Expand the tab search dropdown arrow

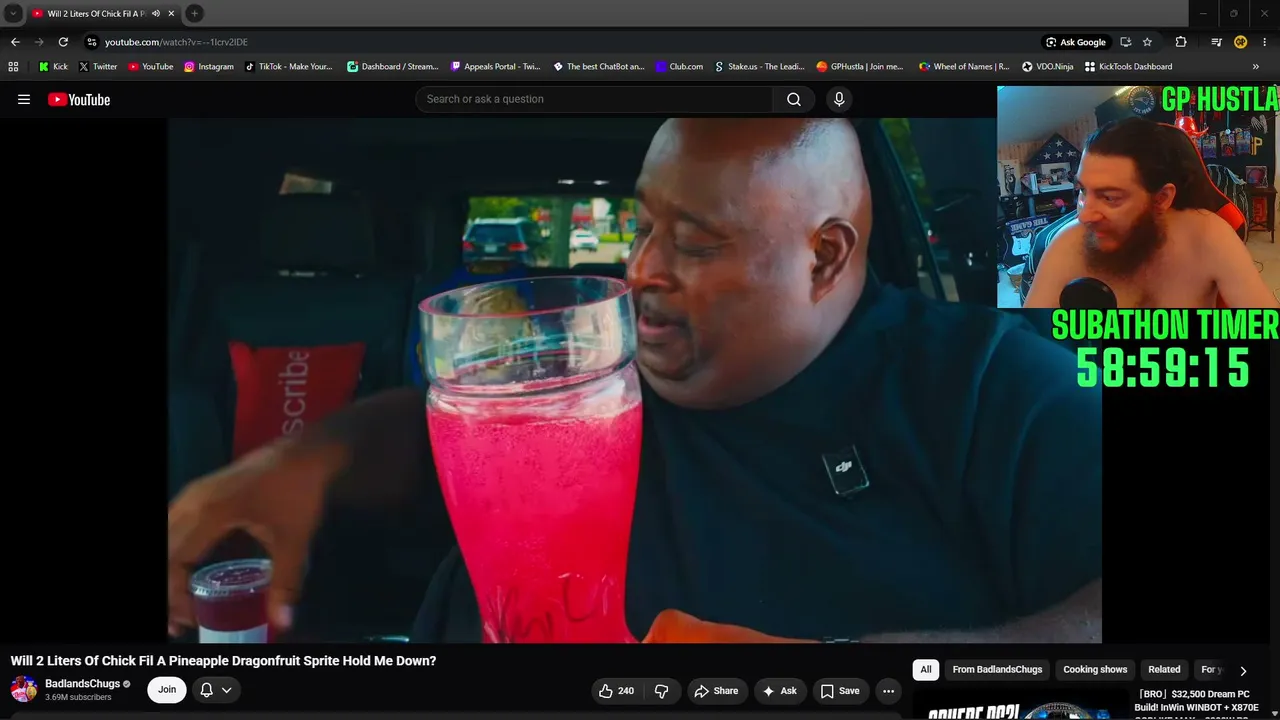(x=13, y=13)
